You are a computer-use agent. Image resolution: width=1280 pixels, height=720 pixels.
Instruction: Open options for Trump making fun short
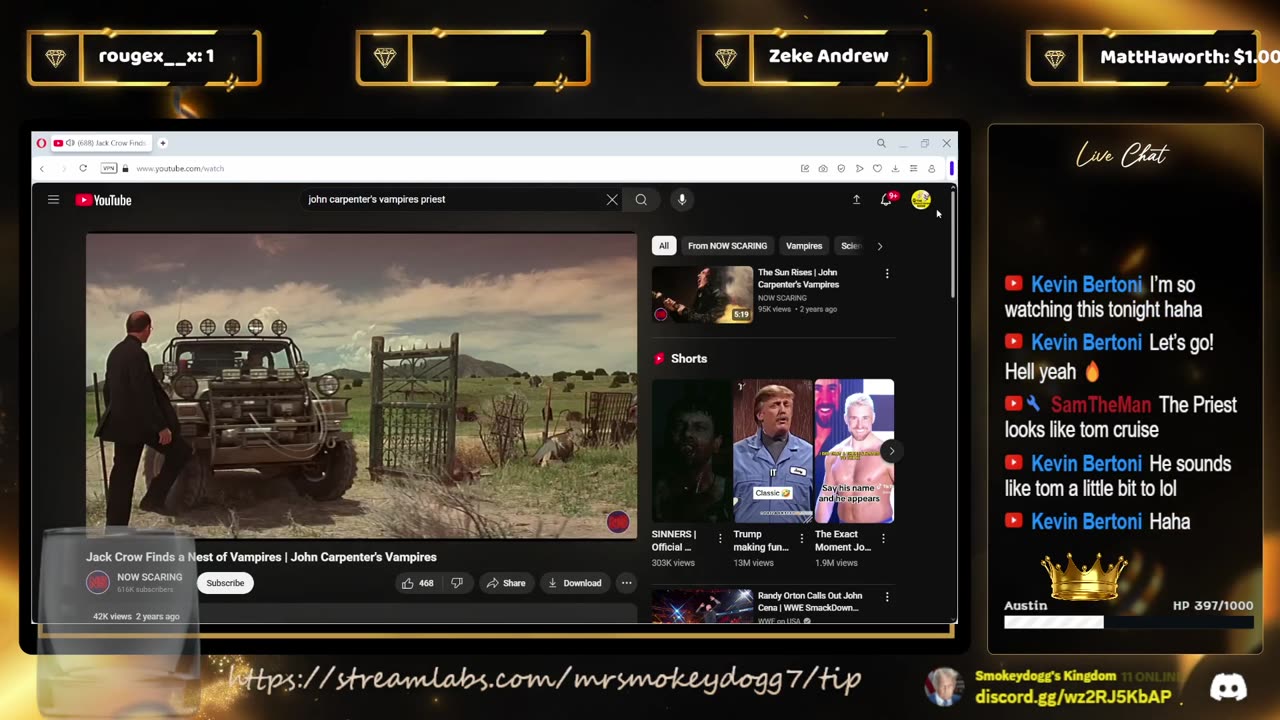pos(801,538)
